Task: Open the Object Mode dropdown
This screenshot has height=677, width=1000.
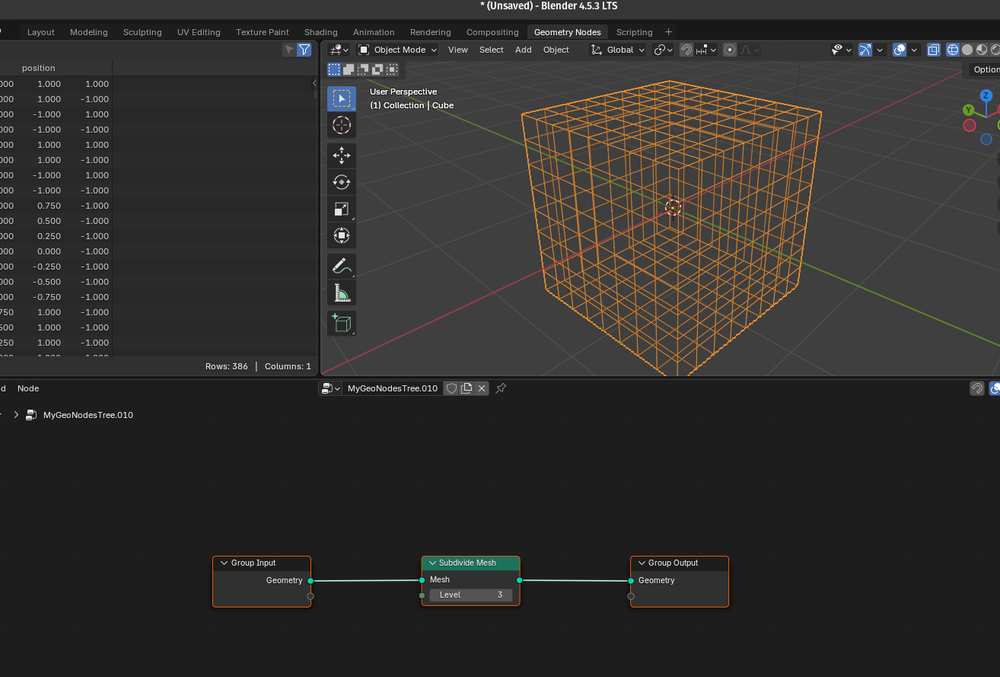Action: [x=398, y=49]
